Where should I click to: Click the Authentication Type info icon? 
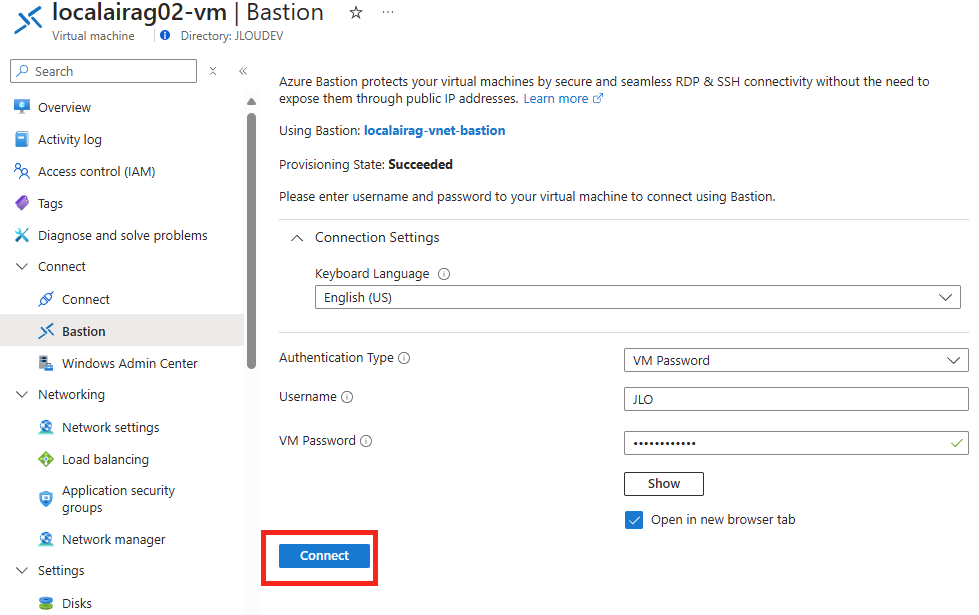(x=404, y=358)
